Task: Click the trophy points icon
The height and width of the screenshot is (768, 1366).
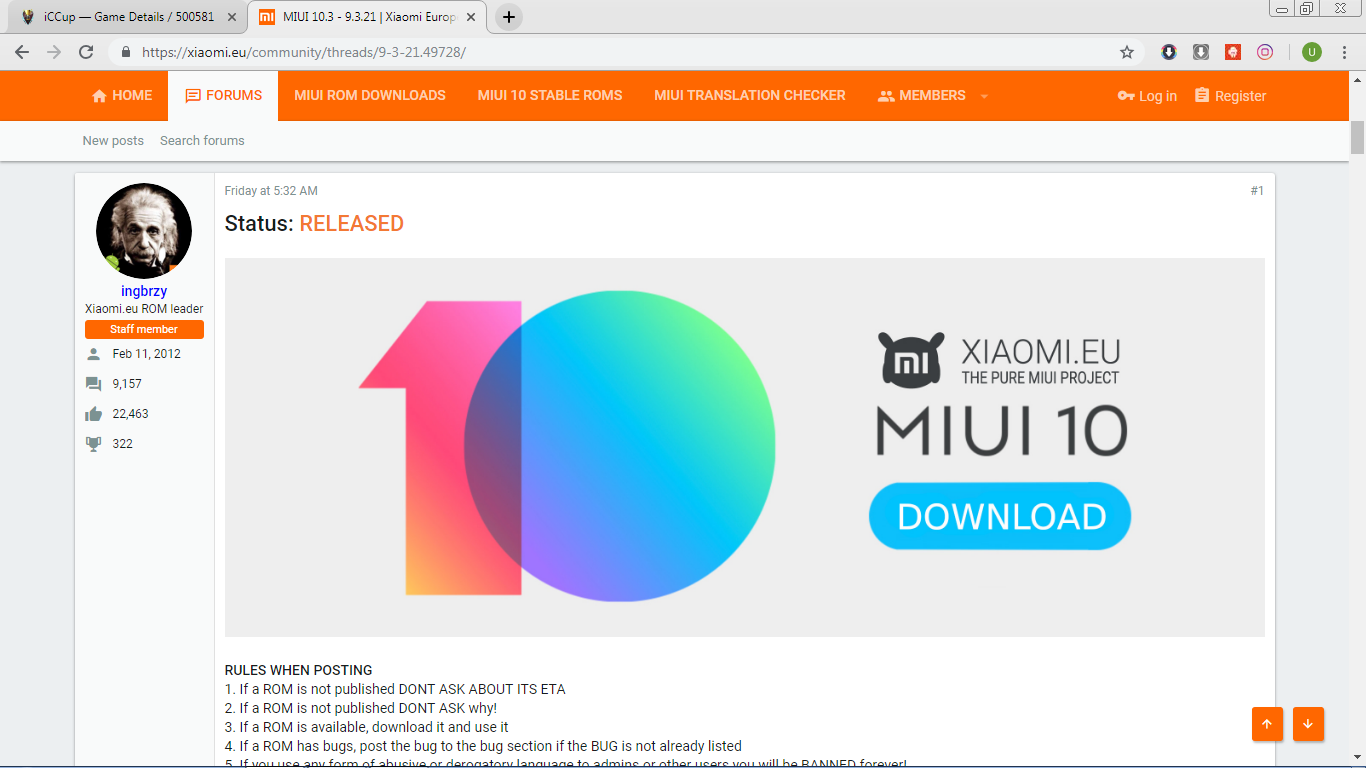Action: click(x=94, y=444)
